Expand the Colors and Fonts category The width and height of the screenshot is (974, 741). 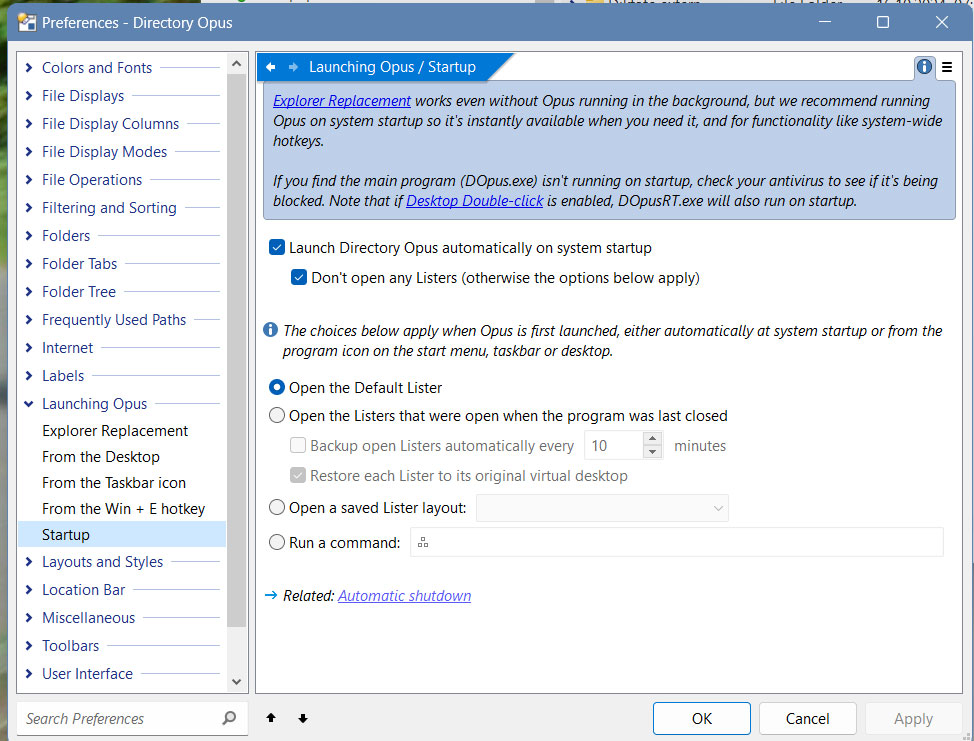click(29, 67)
